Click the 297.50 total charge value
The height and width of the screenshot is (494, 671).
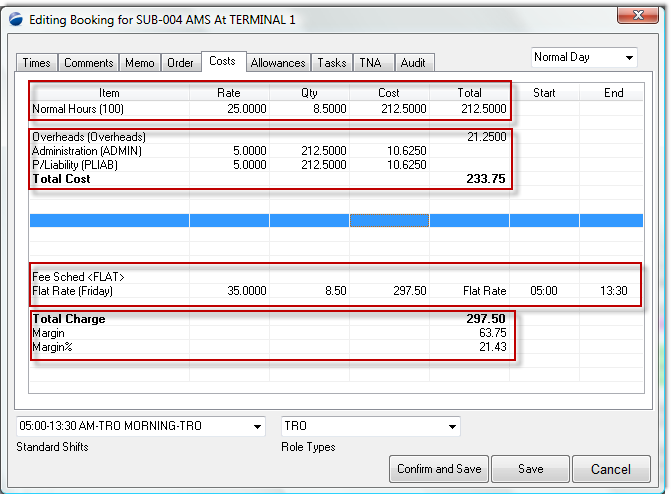pos(486,319)
